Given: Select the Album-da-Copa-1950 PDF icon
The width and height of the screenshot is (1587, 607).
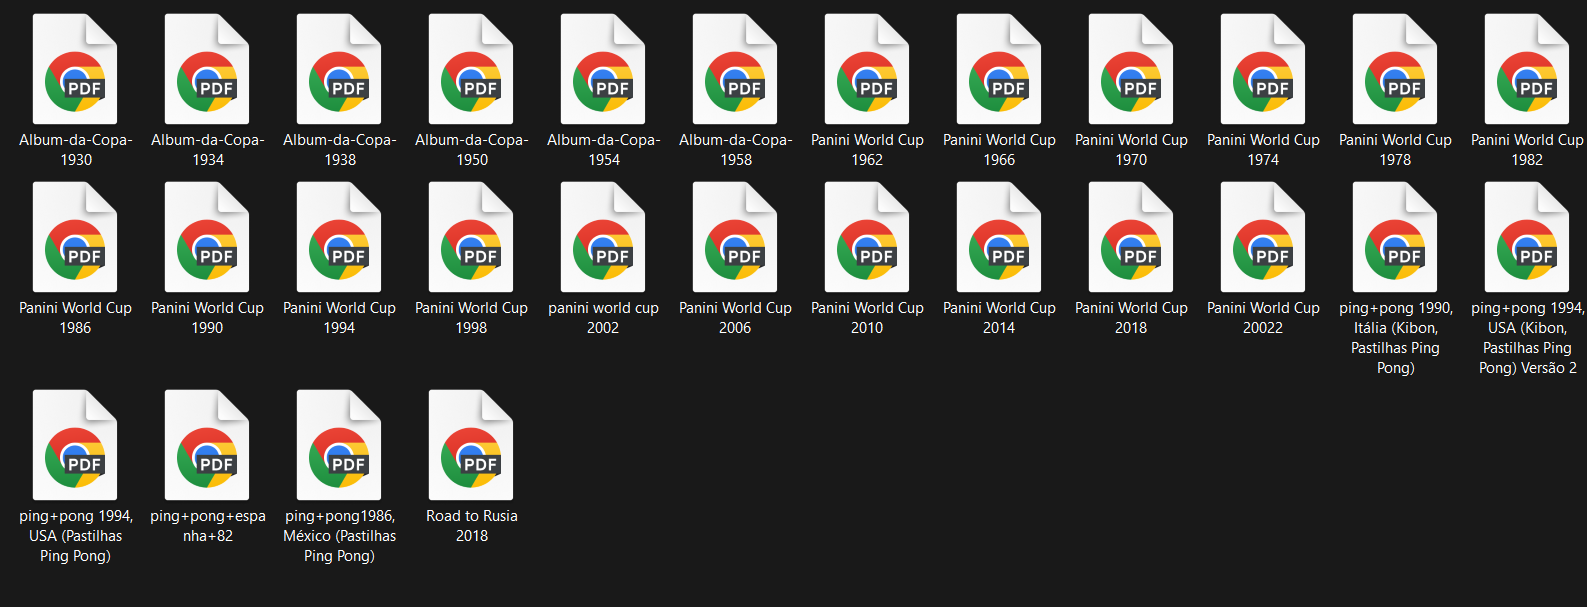Looking at the screenshot, I should 471,69.
